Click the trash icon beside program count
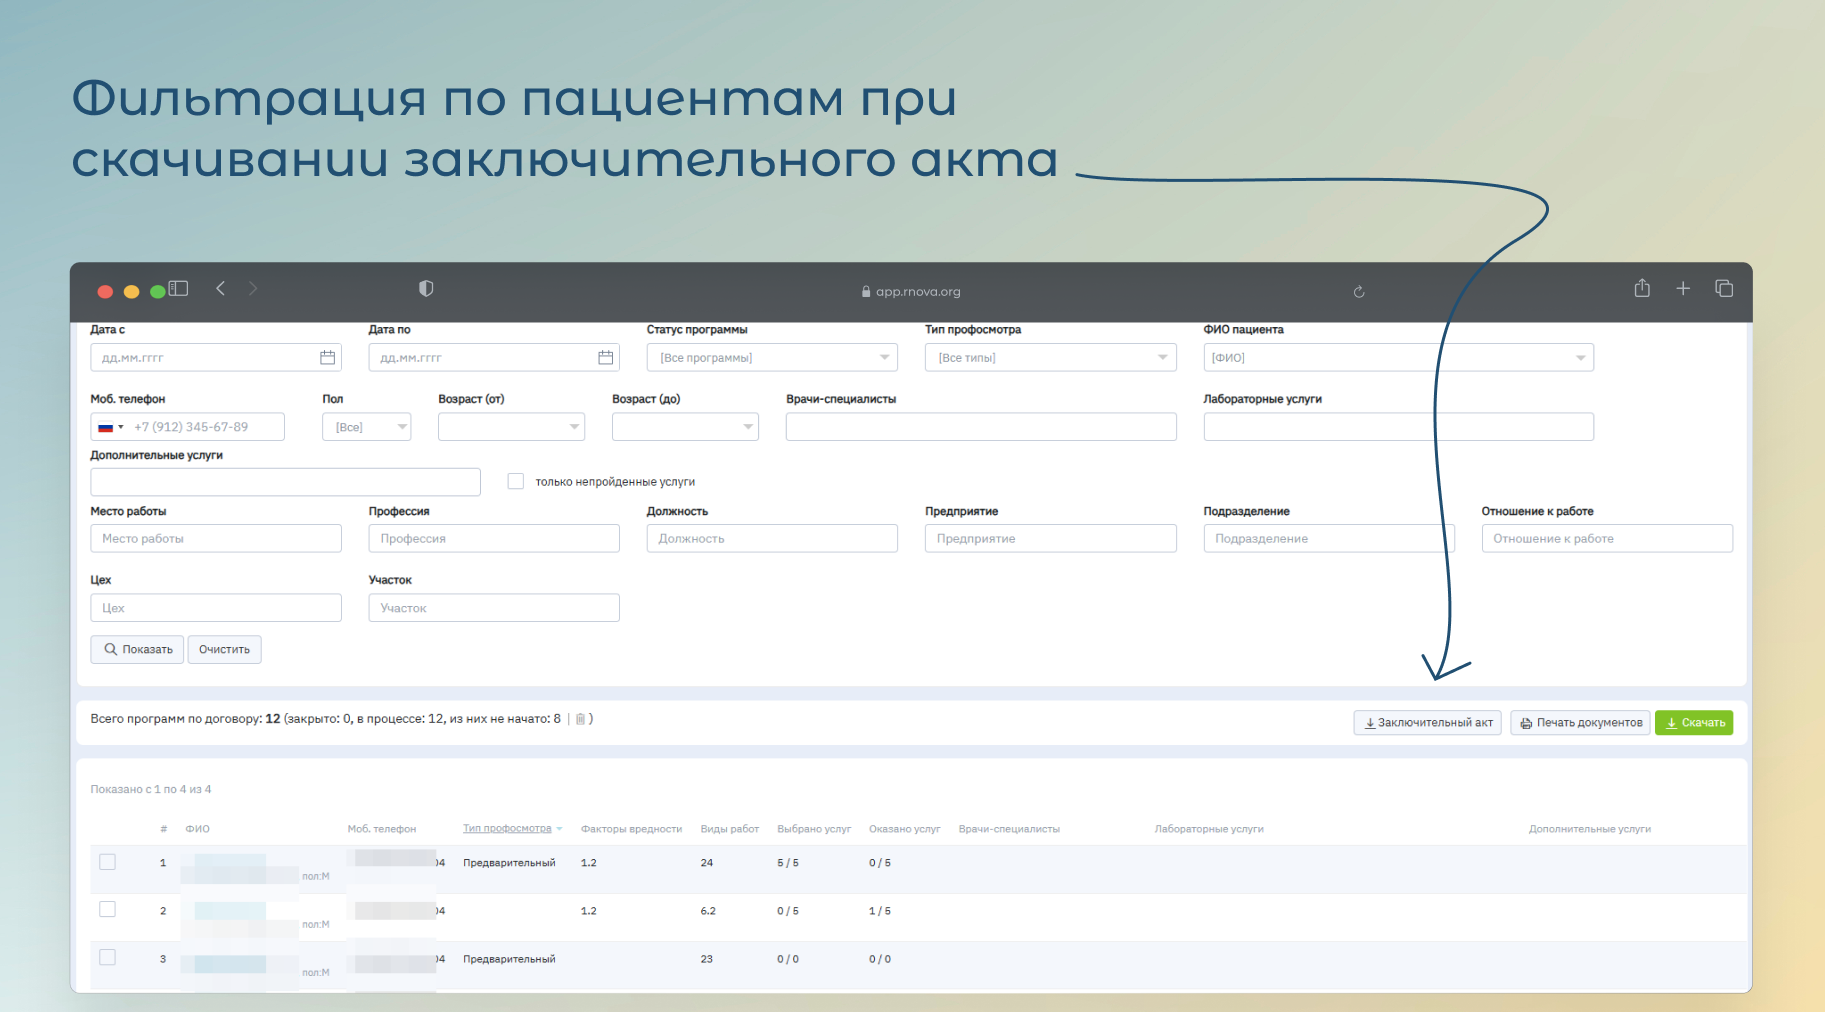This screenshot has width=1825, height=1012. [580, 719]
